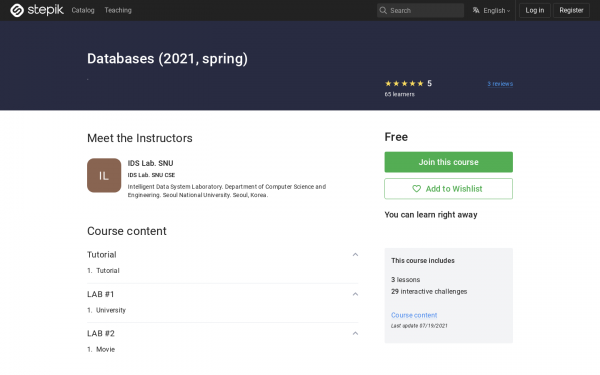
Task: Open the 3 reviews link
Action: pyautogui.click(x=500, y=84)
